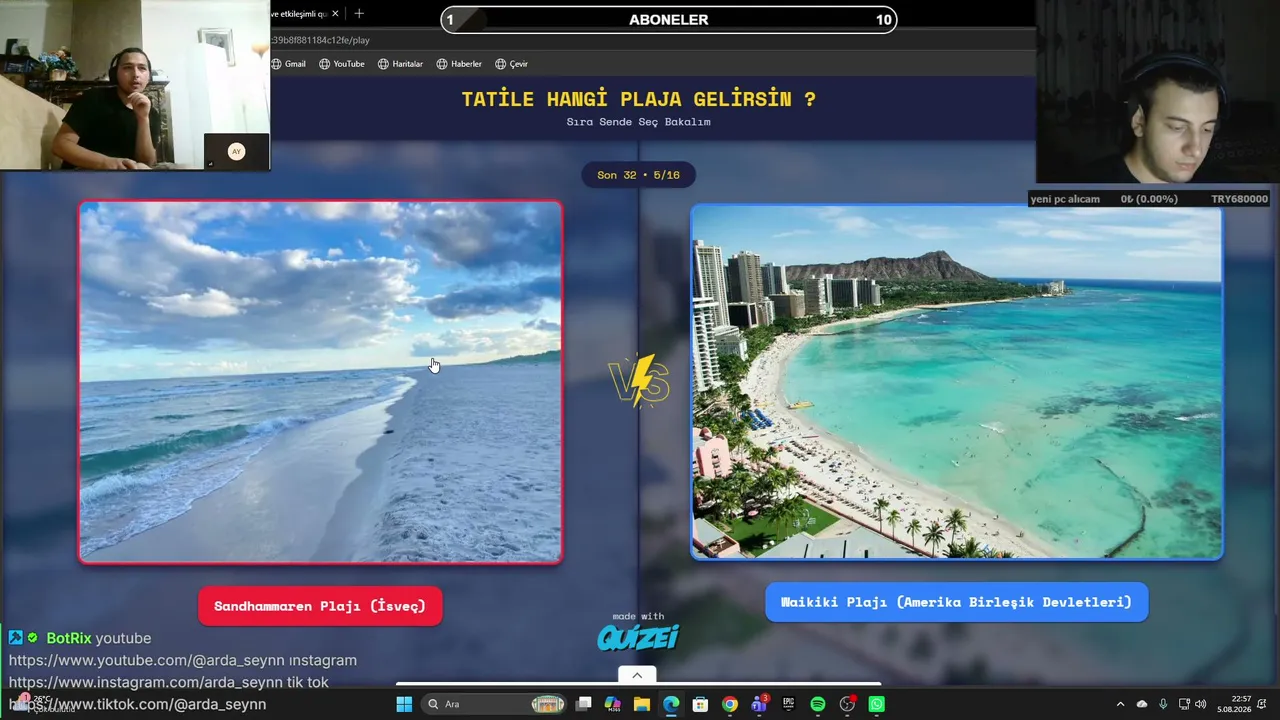Image resolution: width=1280 pixels, height=720 pixels.
Task: Open the Haritalar bookmark
Action: pos(400,64)
